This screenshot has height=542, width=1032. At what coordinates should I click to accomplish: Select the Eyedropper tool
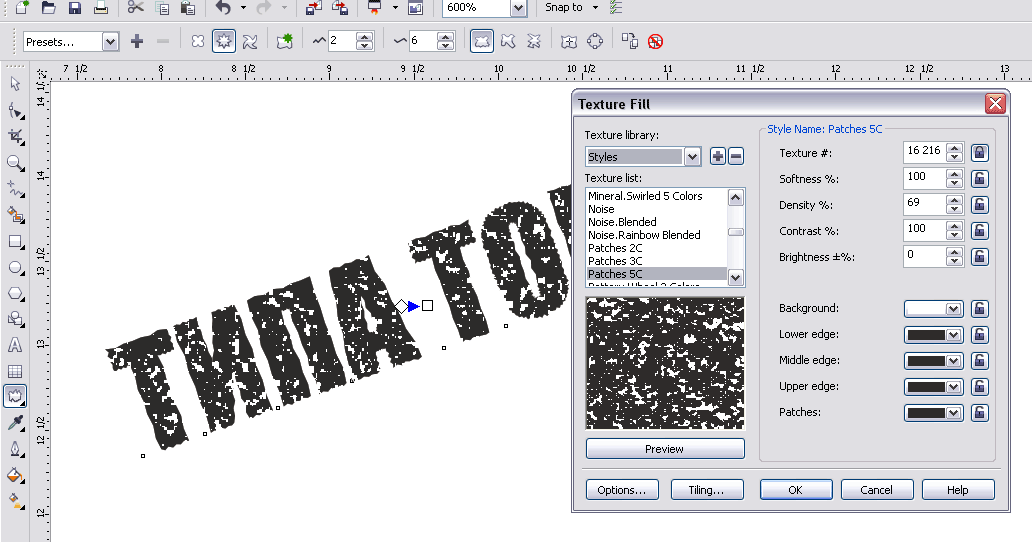15,423
